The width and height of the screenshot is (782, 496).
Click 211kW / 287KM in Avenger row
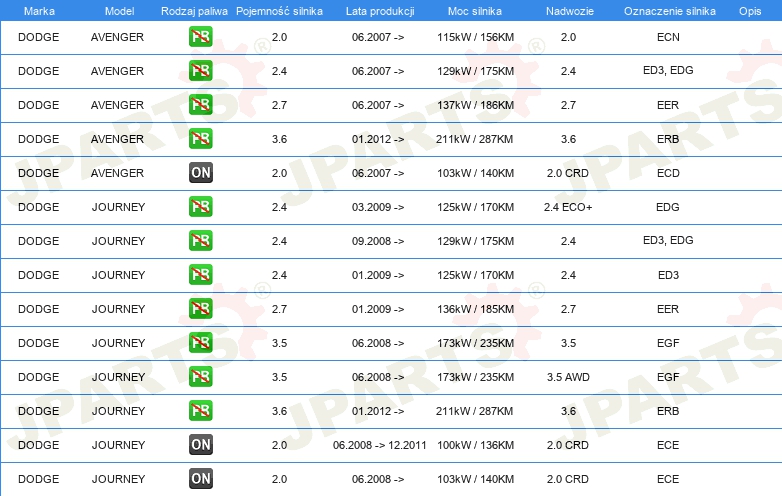tap(474, 139)
